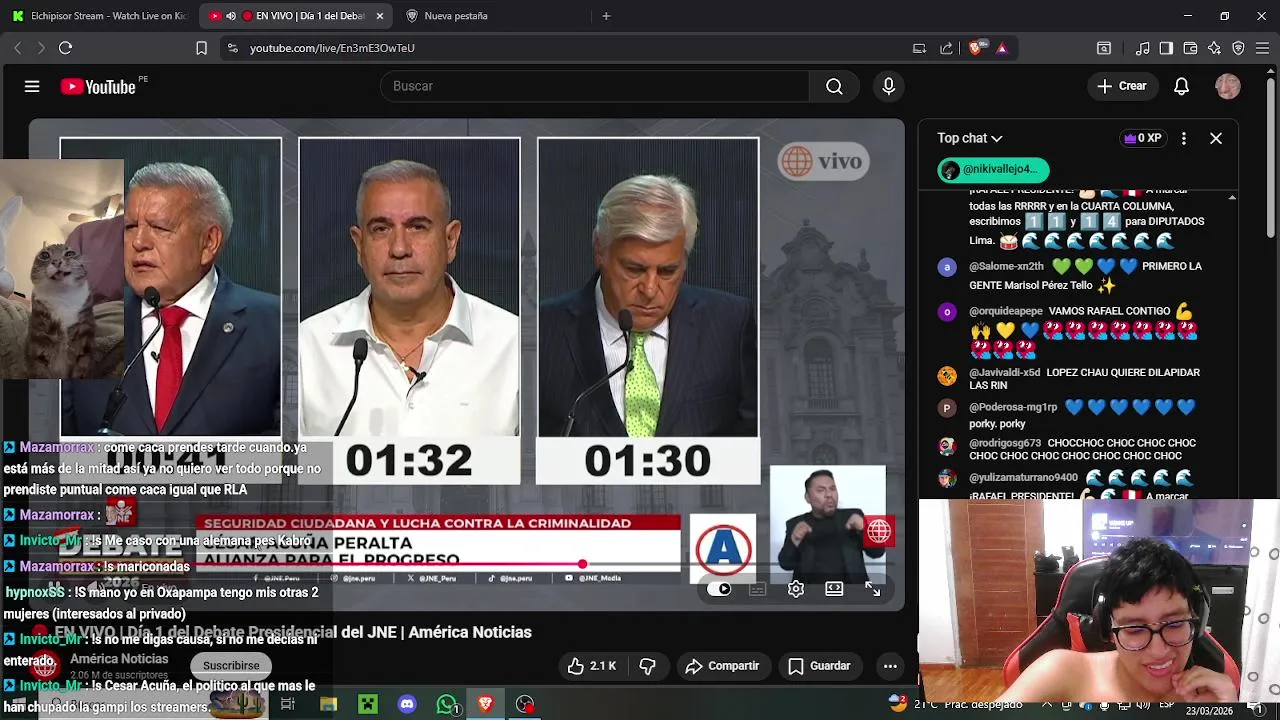
Task: Click @orquideapepe chat username
Action: (x=1005, y=311)
